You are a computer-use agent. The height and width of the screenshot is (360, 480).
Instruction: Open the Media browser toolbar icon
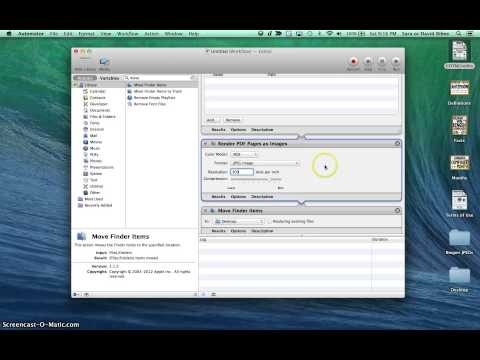point(104,63)
